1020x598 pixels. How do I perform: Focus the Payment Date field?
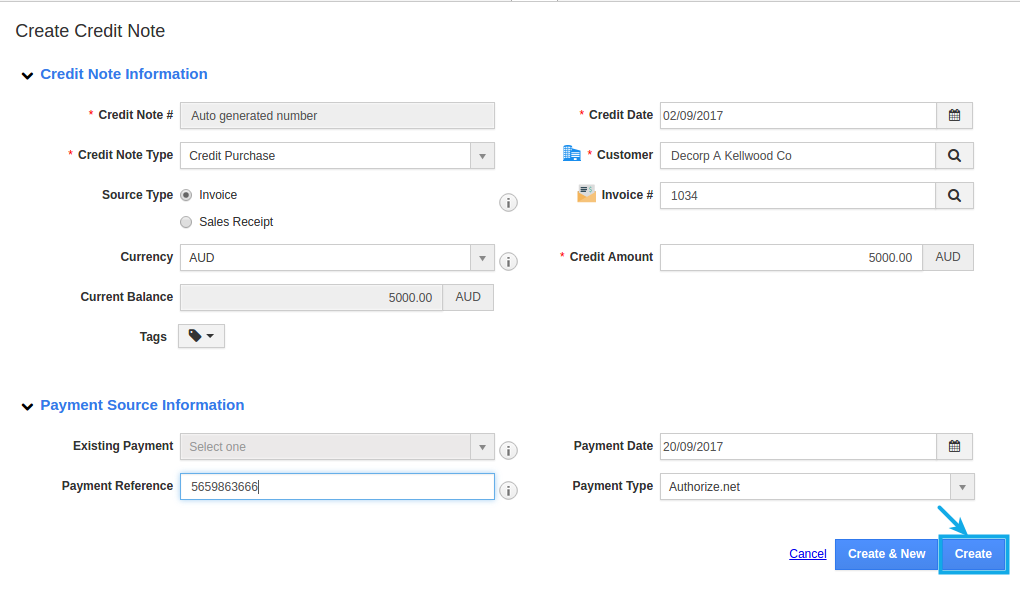798,446
